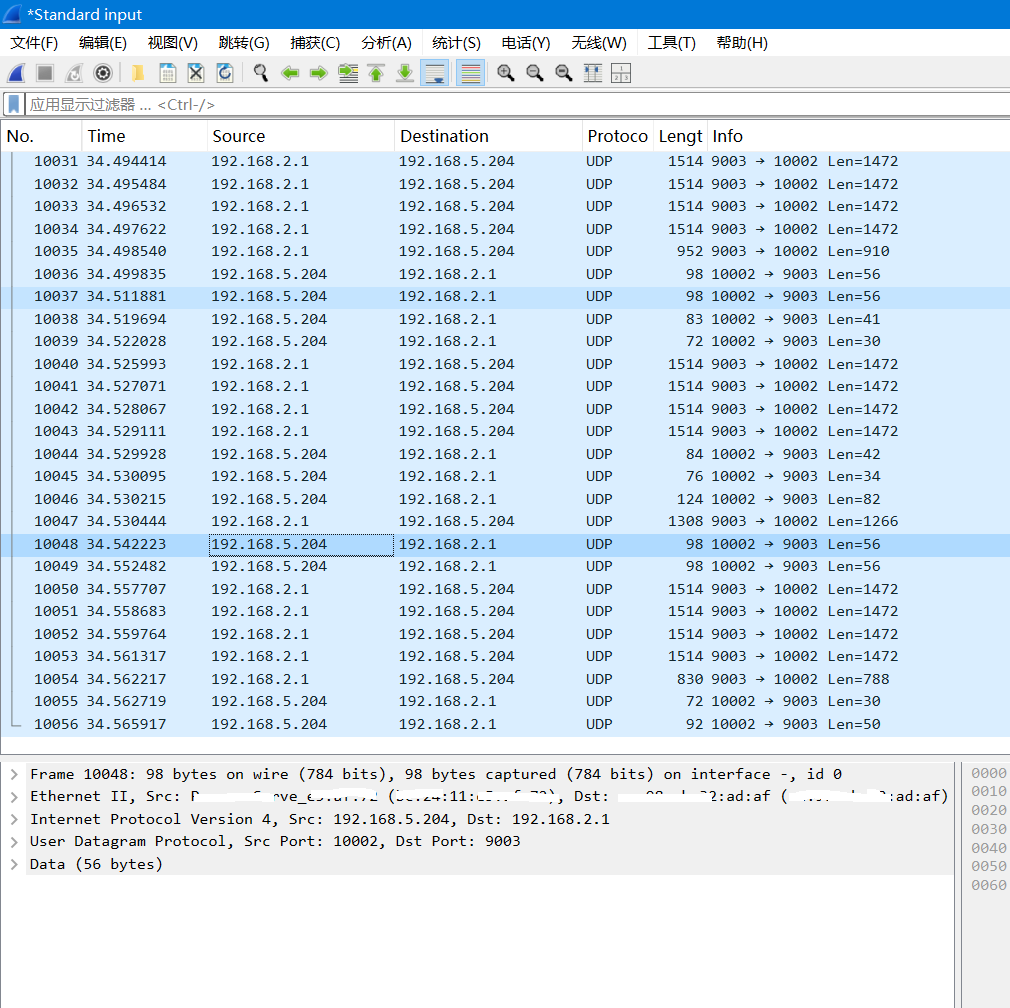Stop the running packet capture
The image size is (1010, 1008).
pos(45,73)
